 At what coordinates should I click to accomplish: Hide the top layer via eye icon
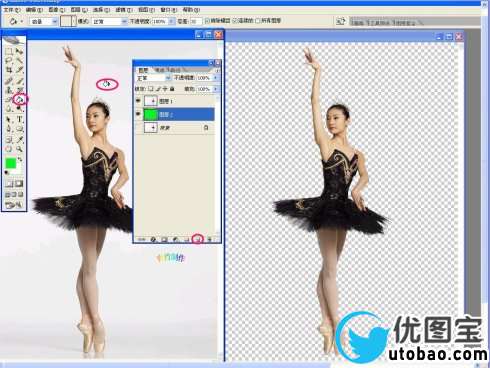click(x=138, y=101)
